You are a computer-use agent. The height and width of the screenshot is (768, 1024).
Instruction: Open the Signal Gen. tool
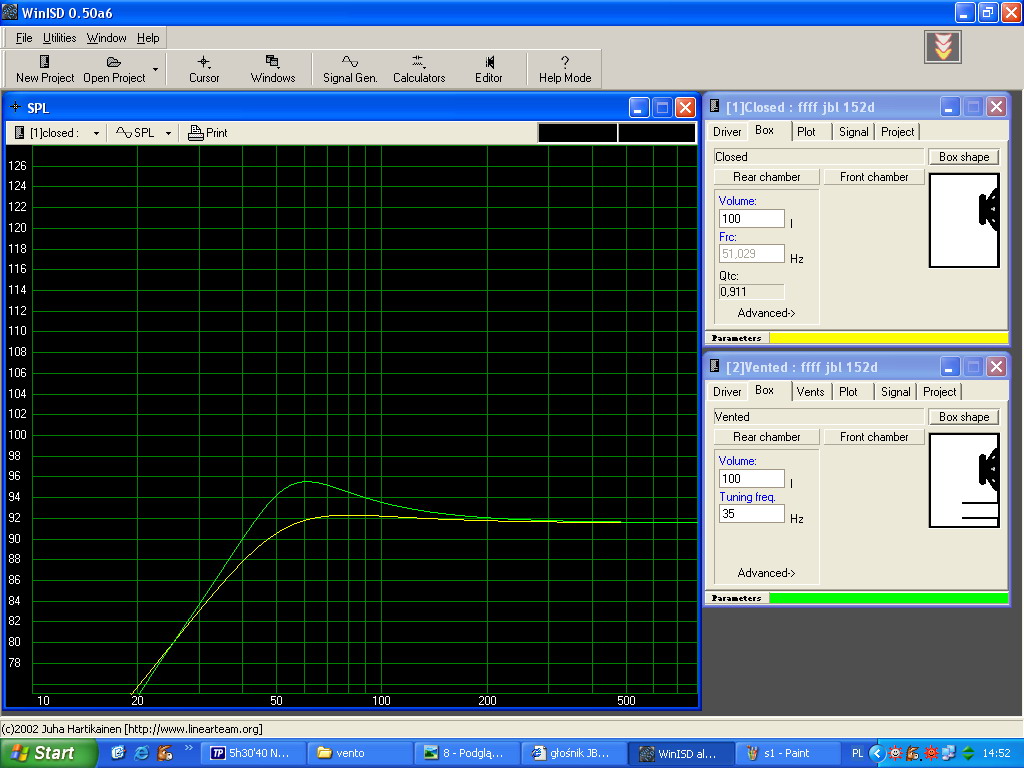[350, 62]
